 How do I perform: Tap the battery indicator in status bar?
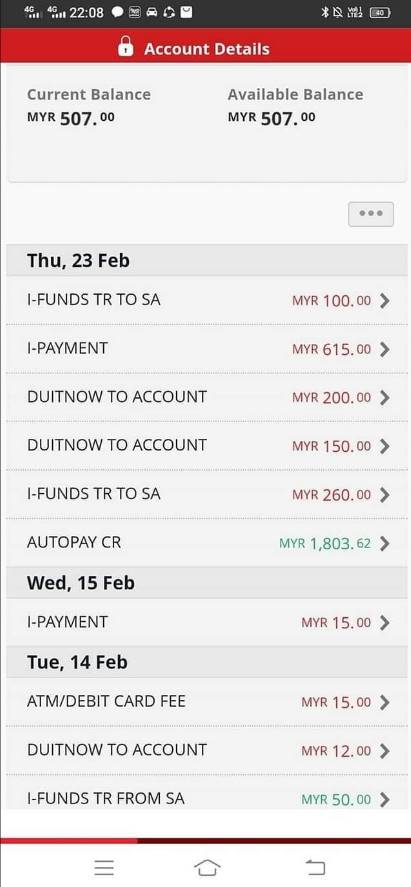coord(380,12)
